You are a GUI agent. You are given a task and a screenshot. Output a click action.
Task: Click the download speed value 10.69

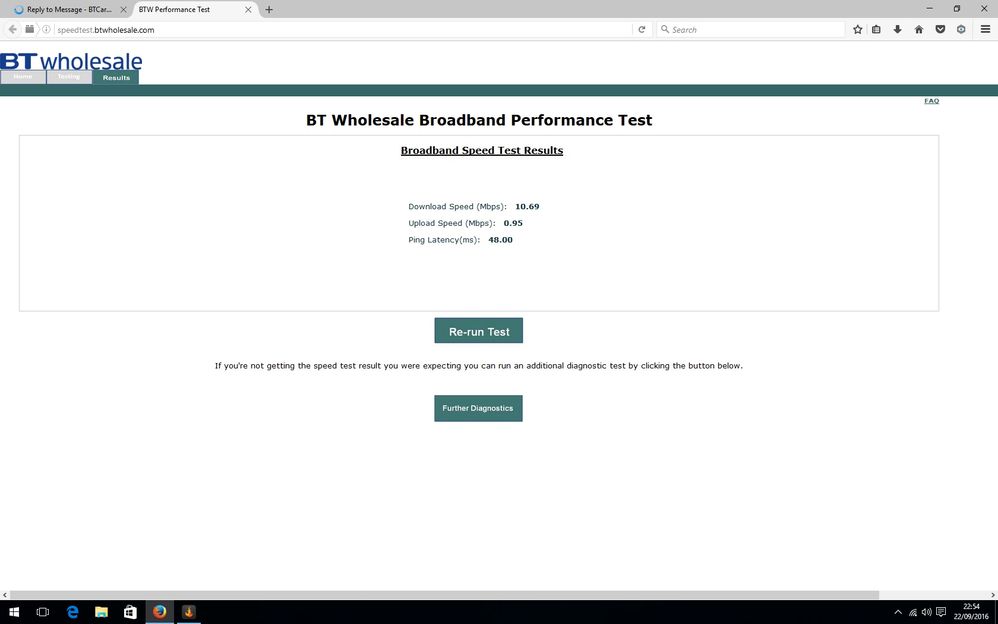pyautogui.click(x=527, y=206)
